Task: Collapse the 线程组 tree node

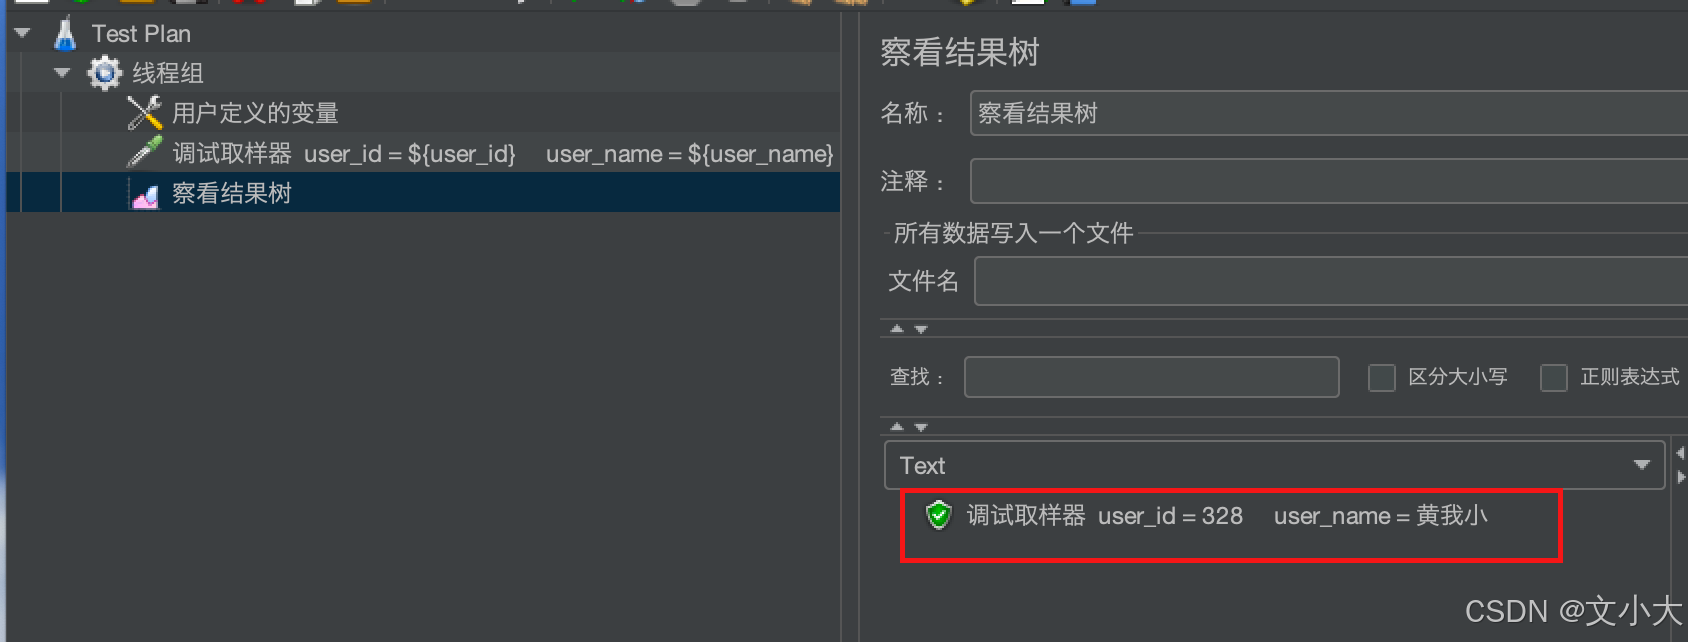Action: [62, 72]
